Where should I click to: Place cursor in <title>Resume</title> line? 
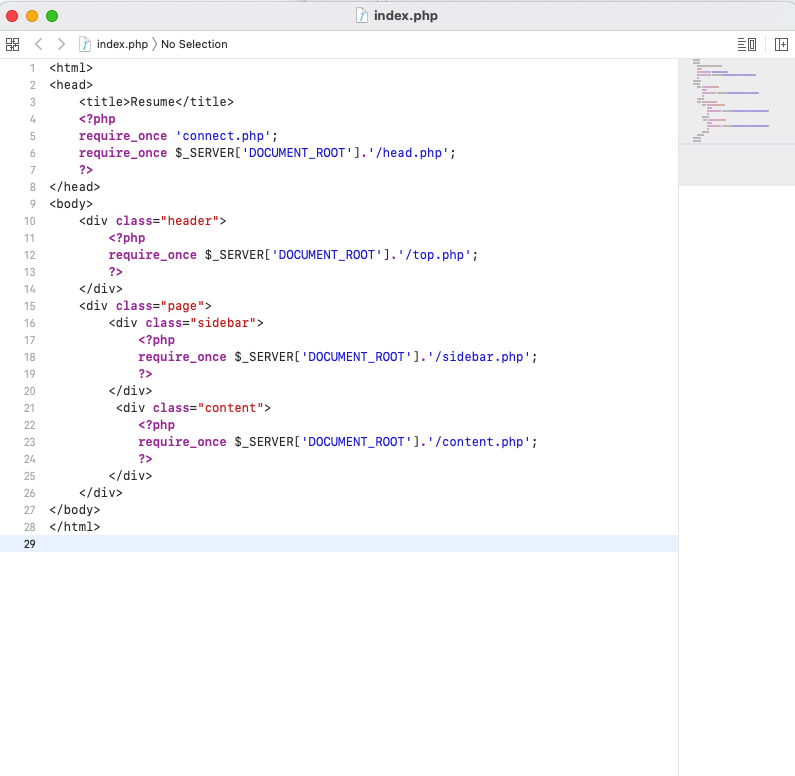point(156,102)
